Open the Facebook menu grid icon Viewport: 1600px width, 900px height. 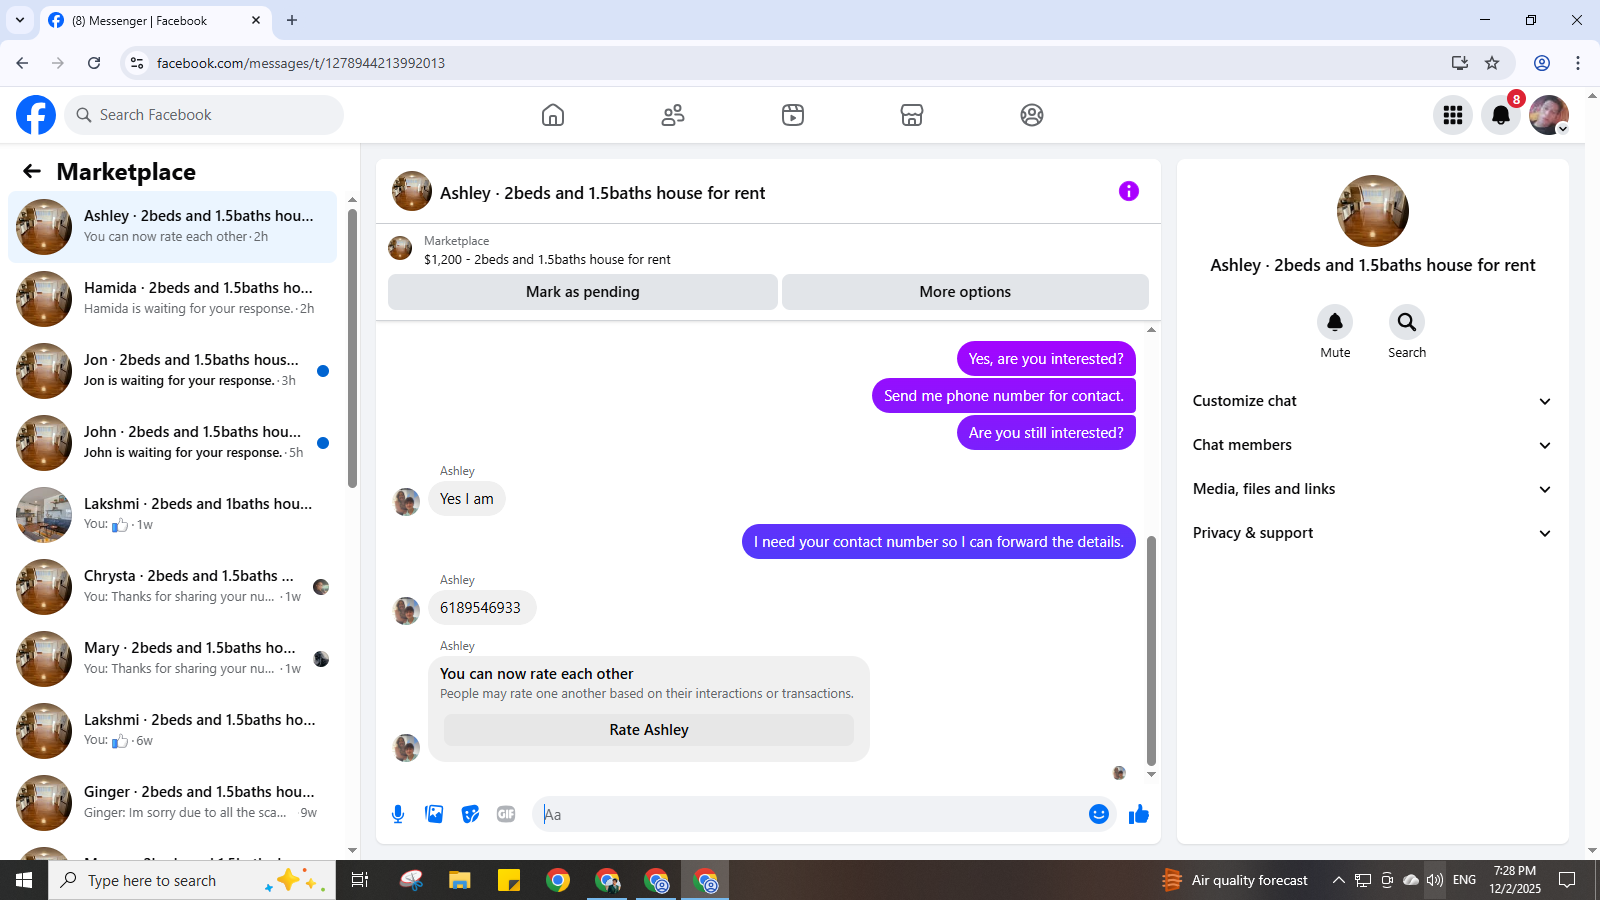click(x=1453, y=115)
